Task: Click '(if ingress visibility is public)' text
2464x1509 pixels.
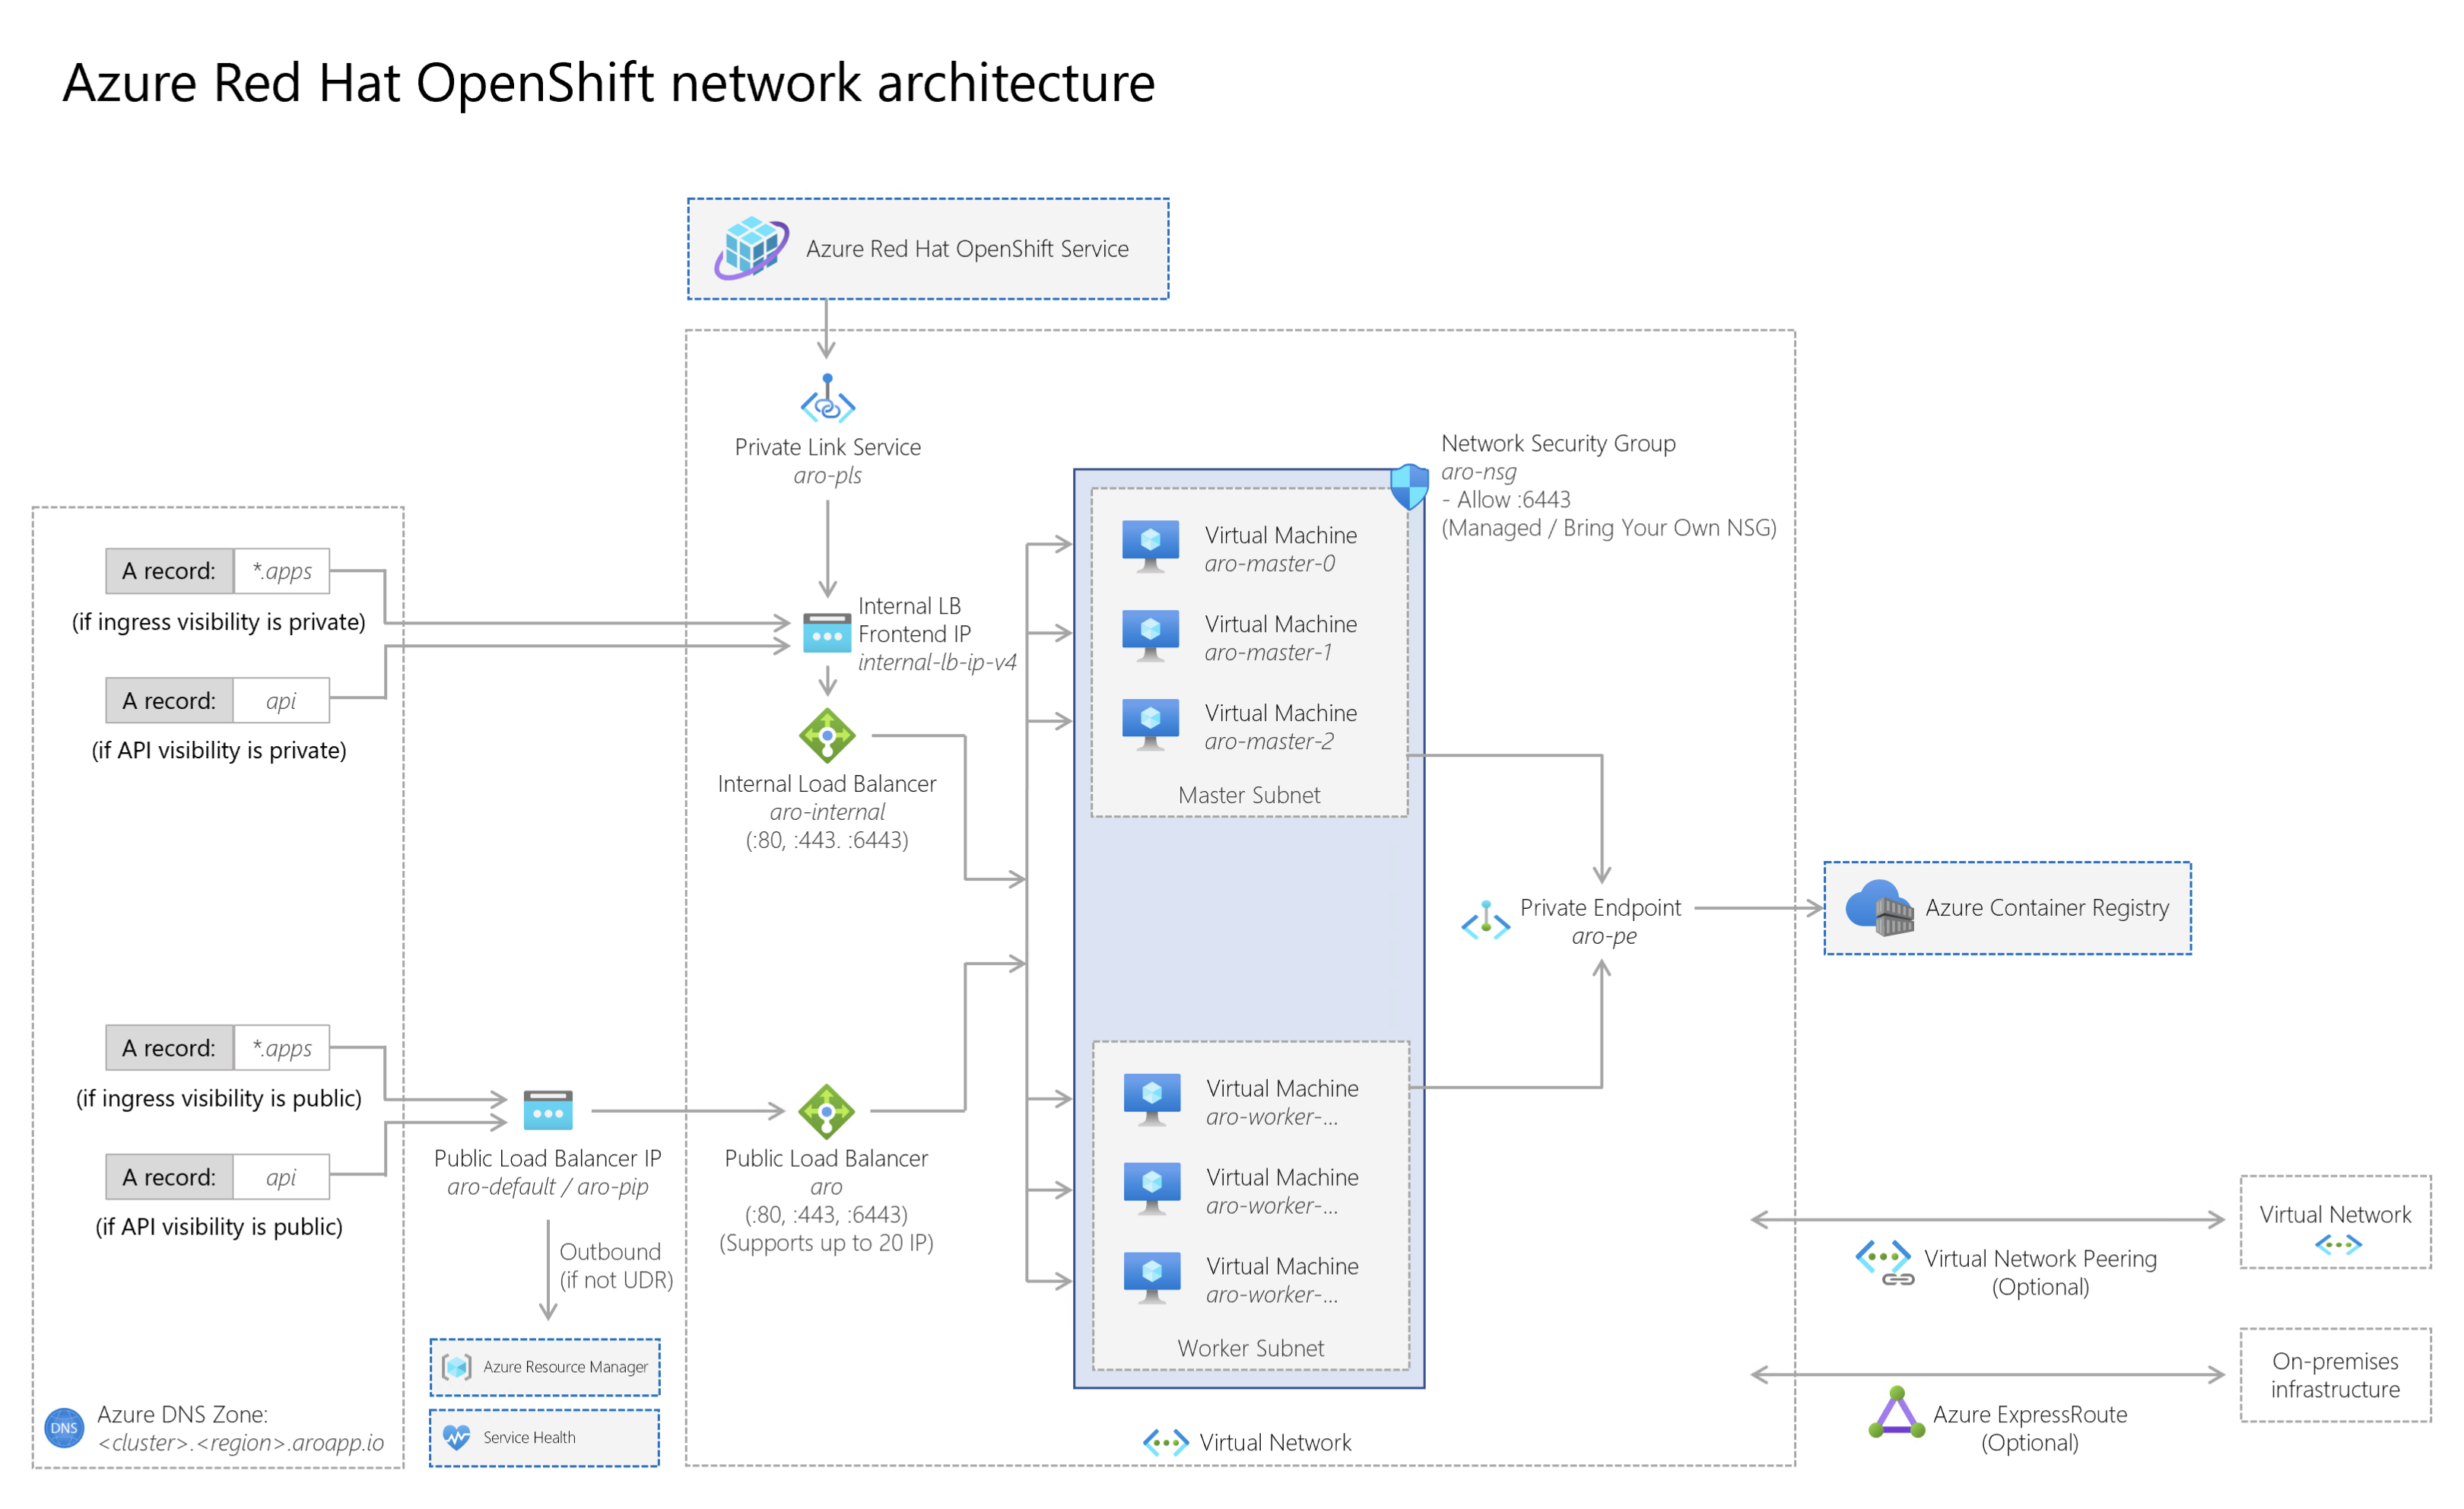Action: tap(219, 1098)
